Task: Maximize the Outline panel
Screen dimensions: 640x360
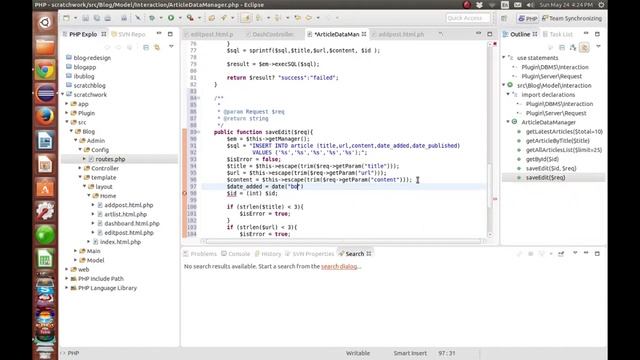Action: tap(597, 34)
